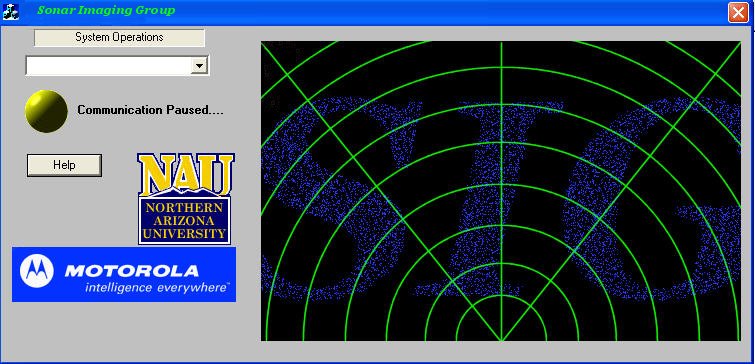The height and width of the screenshot is (364, 755).
Task: Click the System Operations header button
Action: point(119,38)
